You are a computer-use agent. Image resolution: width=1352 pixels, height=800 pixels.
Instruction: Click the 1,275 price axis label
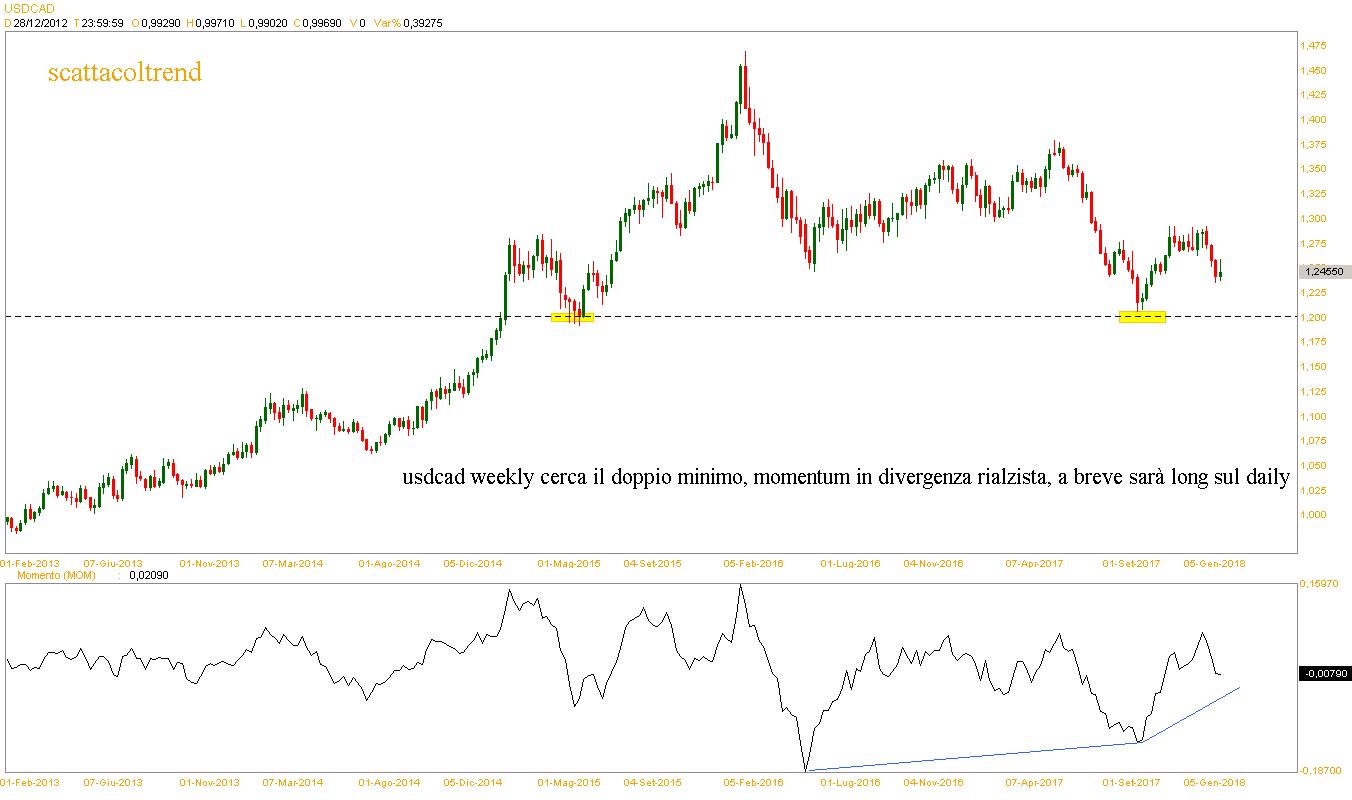1312,244
